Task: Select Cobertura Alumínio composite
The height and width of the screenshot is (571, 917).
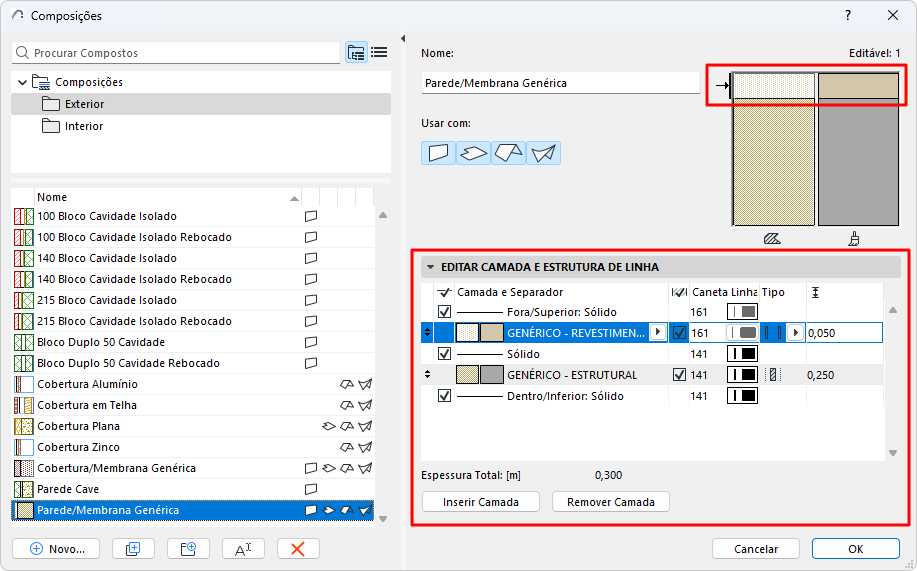Action: click(x=193, y=385)
